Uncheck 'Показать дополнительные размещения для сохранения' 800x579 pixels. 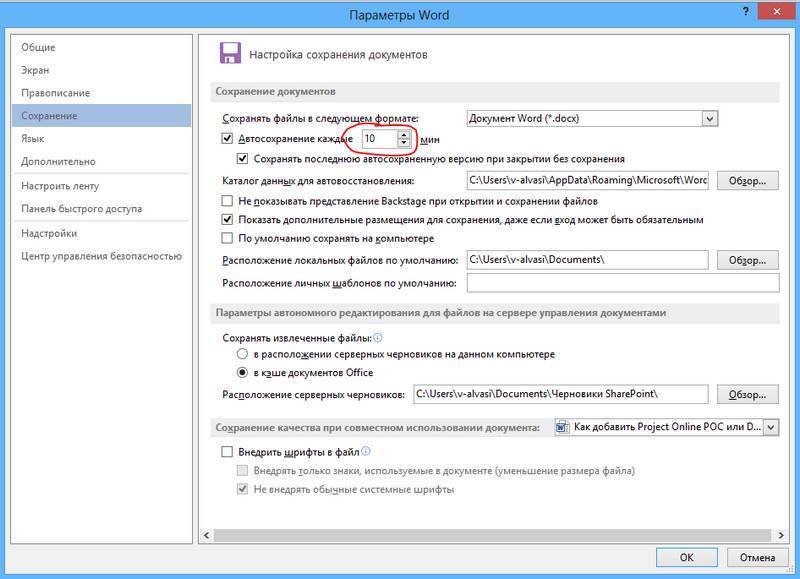point(228,220)
